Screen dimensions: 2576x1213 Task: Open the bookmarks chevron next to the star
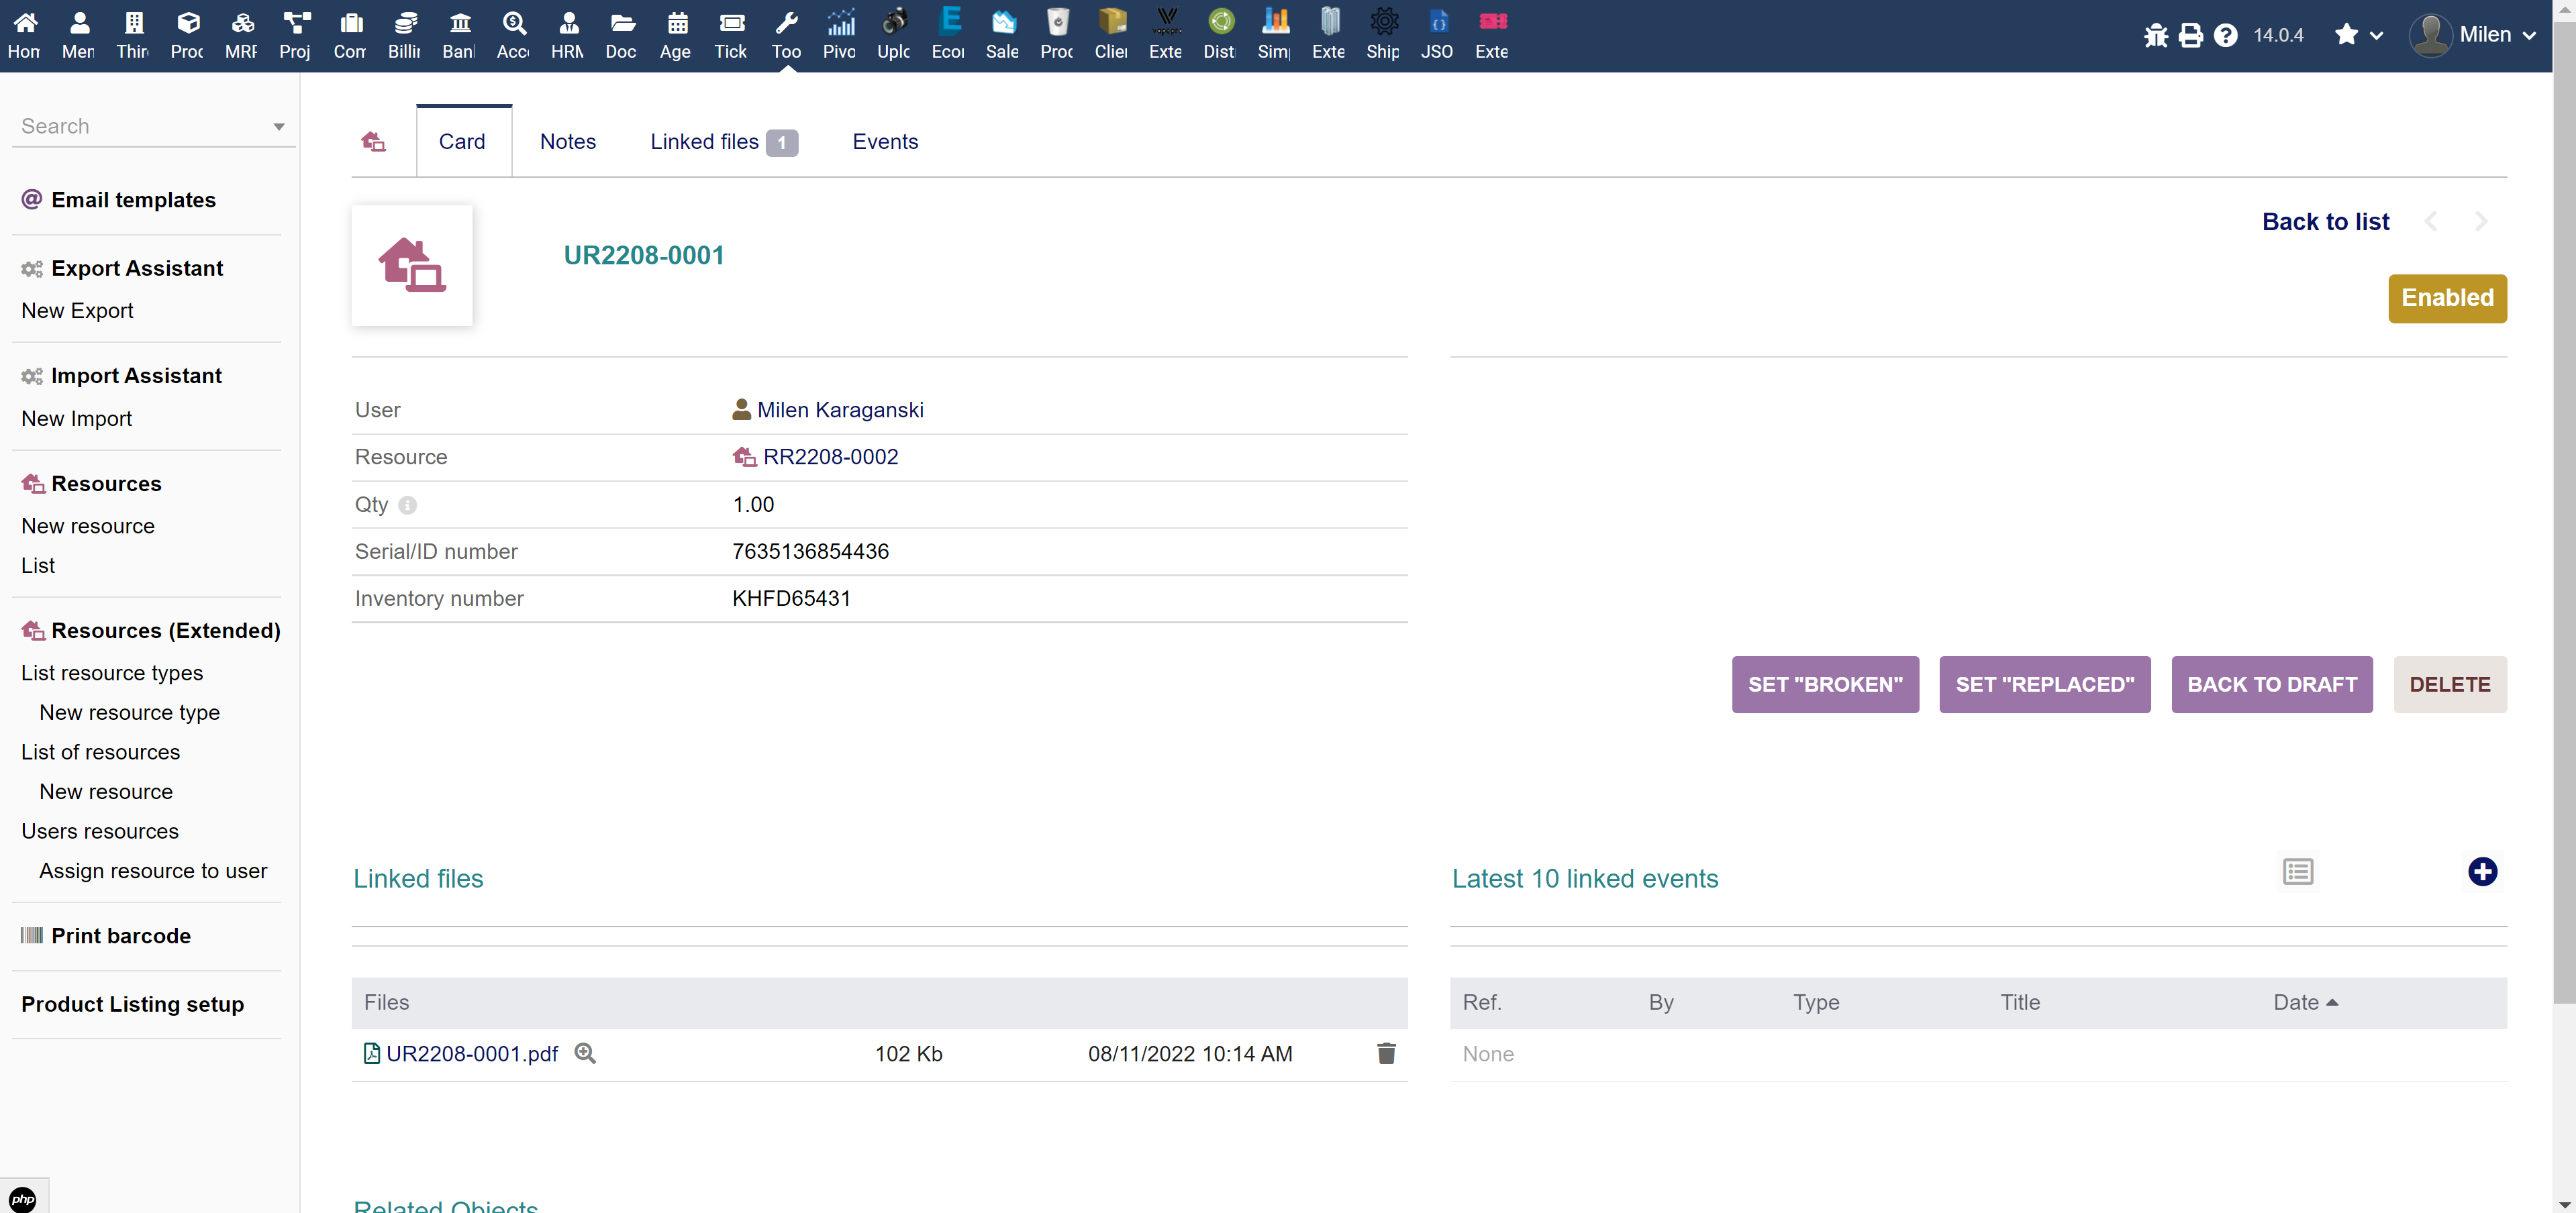(2375, 35)
